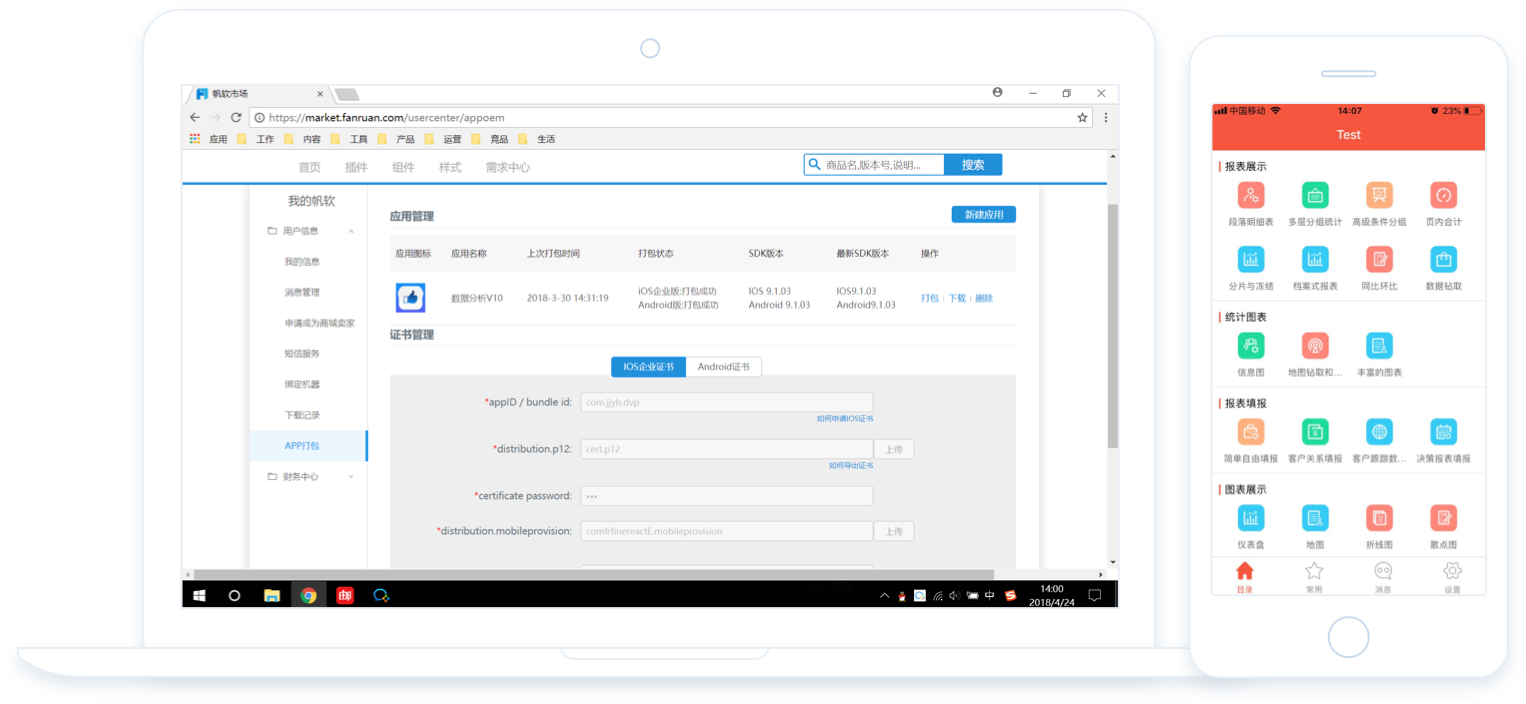
Task: Tap the 段落明细表 report icon
Action: point(1250,196)
